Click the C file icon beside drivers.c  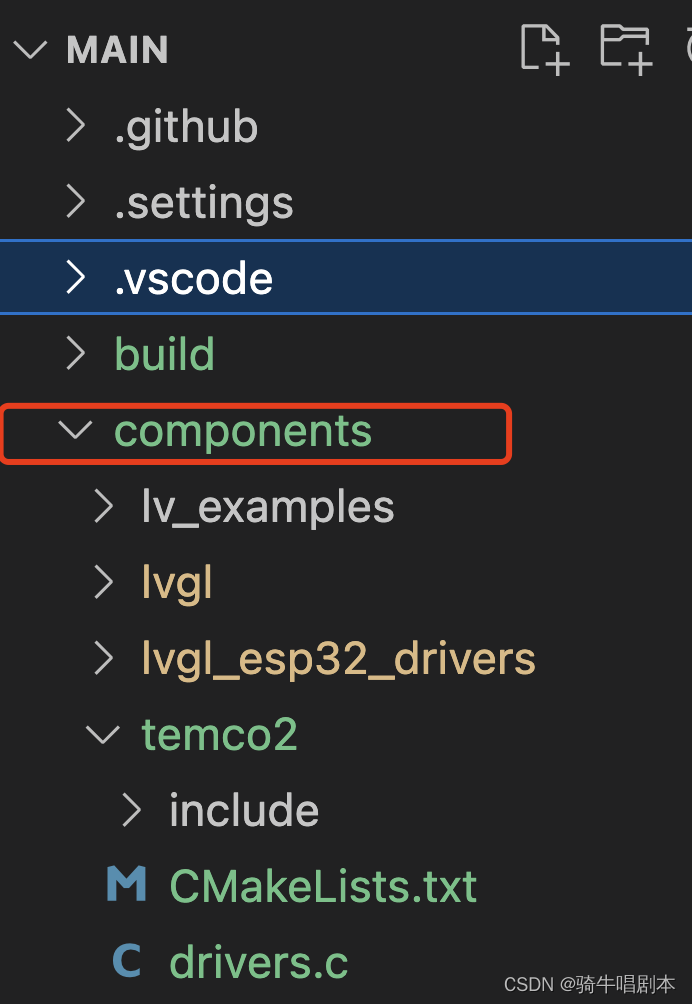127,960
